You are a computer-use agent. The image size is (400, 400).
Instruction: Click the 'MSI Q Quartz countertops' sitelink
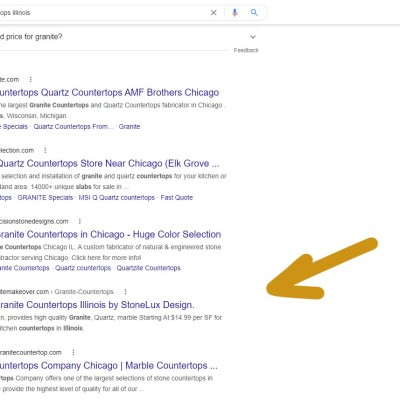point(117,198)
